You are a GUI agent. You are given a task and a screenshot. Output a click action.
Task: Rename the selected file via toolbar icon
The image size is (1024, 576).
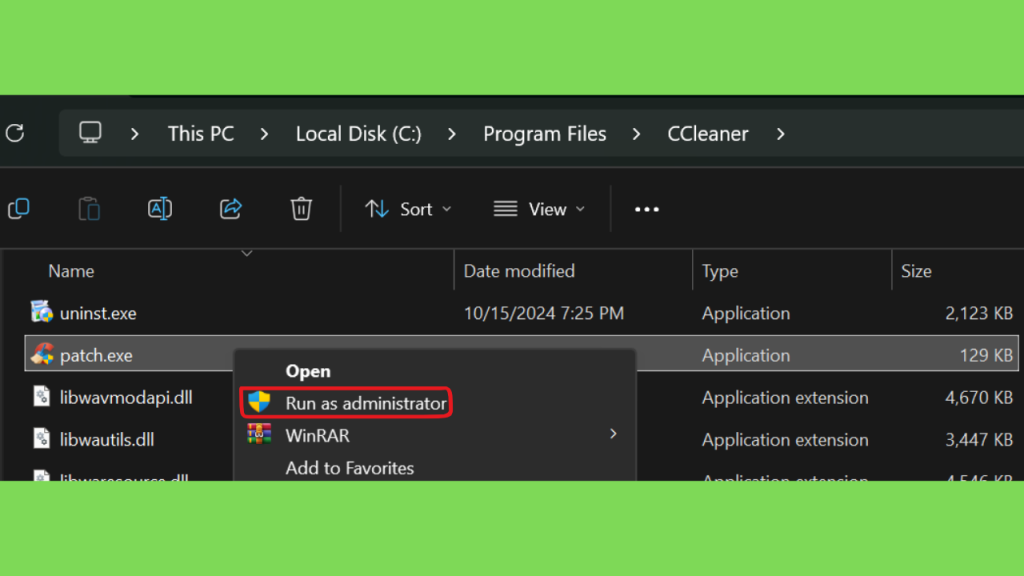click(160, 209)
